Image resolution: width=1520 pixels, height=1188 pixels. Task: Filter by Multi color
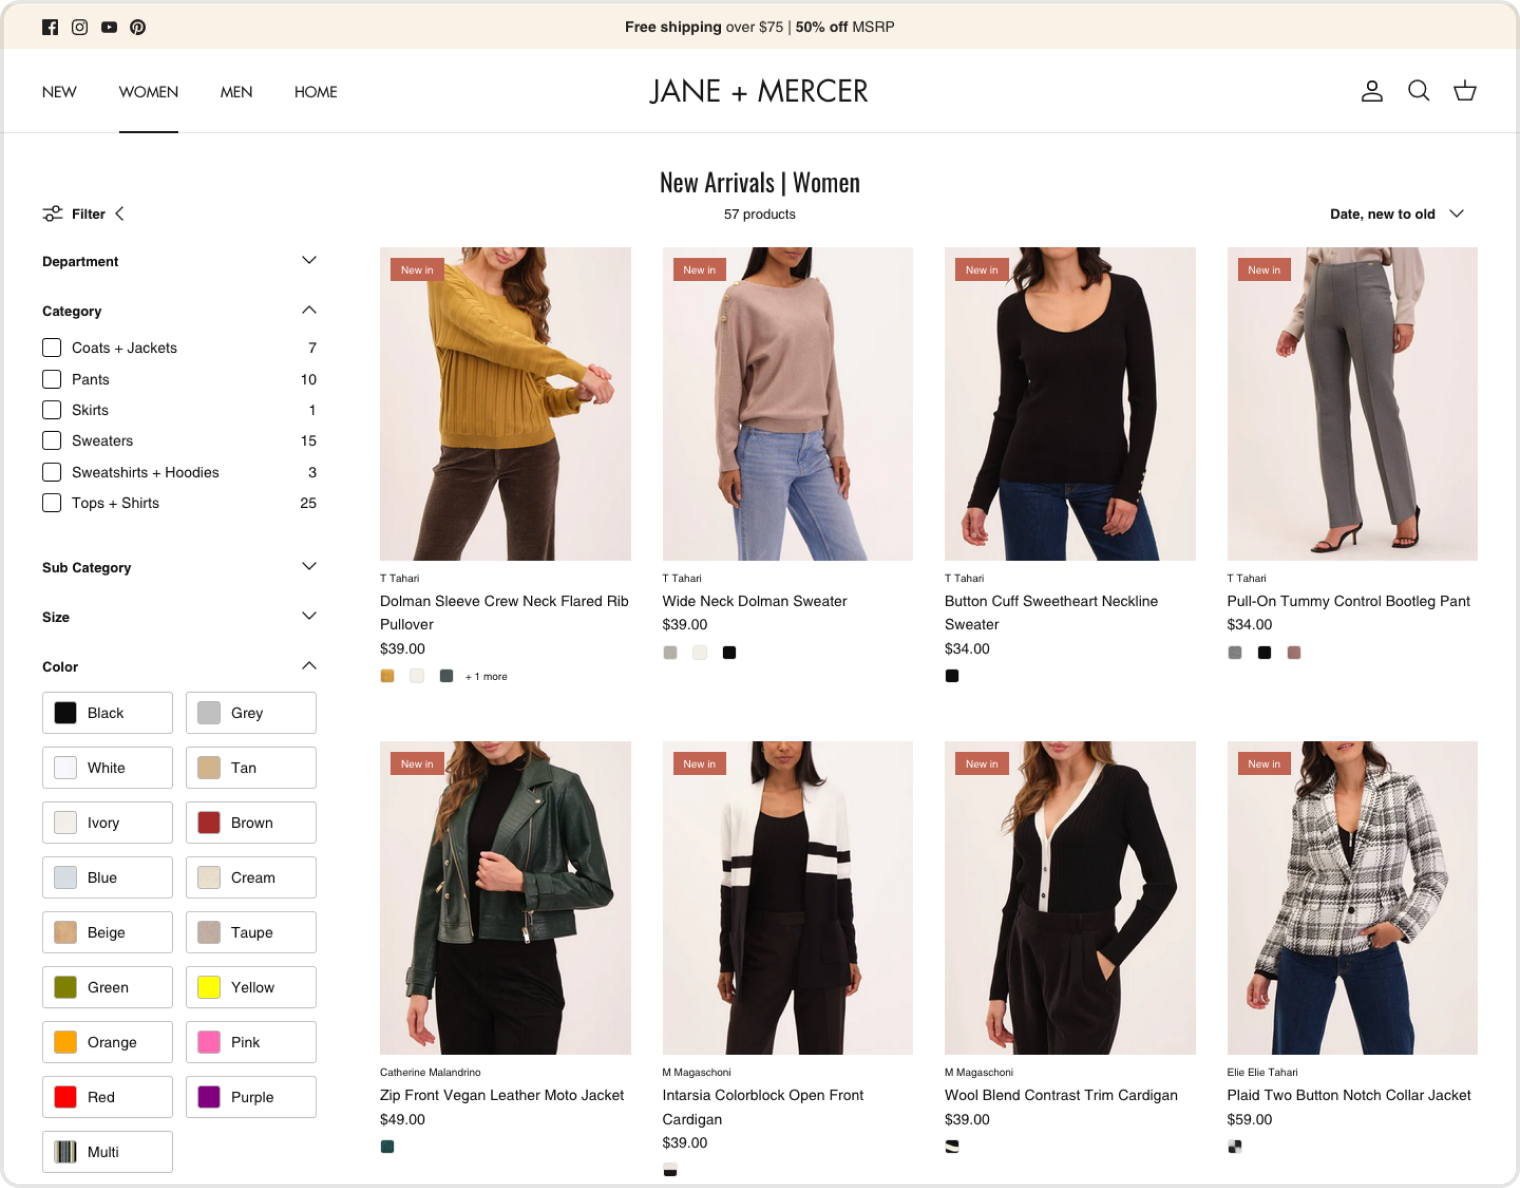coord(107,1152)
